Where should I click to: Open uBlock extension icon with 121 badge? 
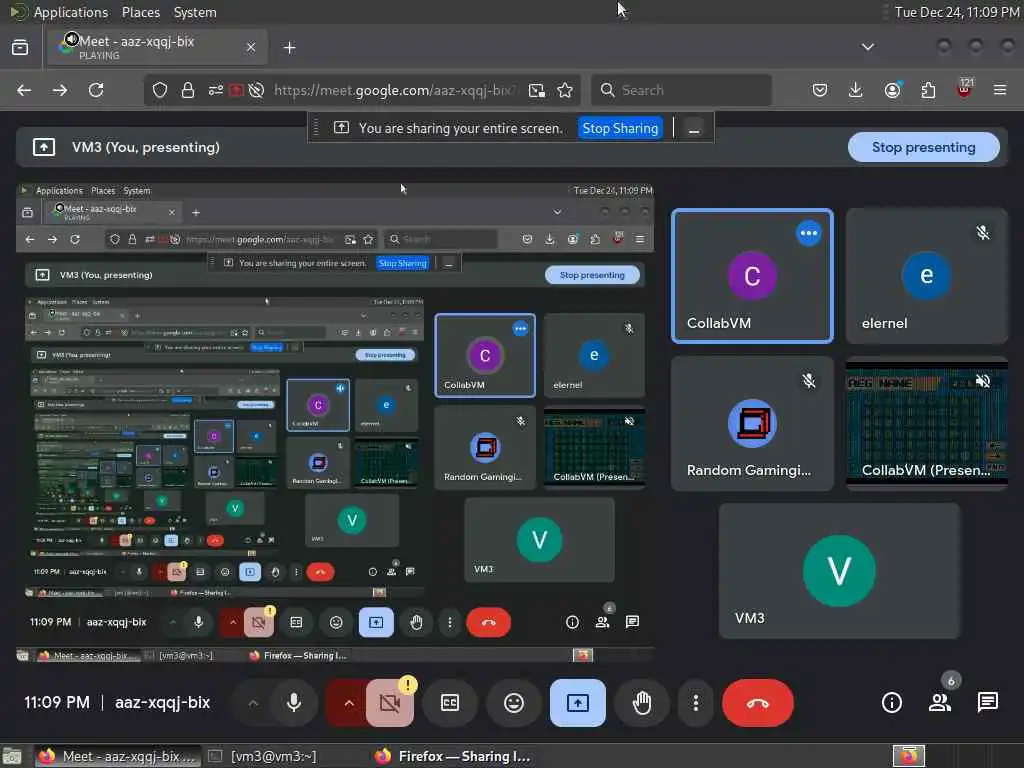point(965,89)
